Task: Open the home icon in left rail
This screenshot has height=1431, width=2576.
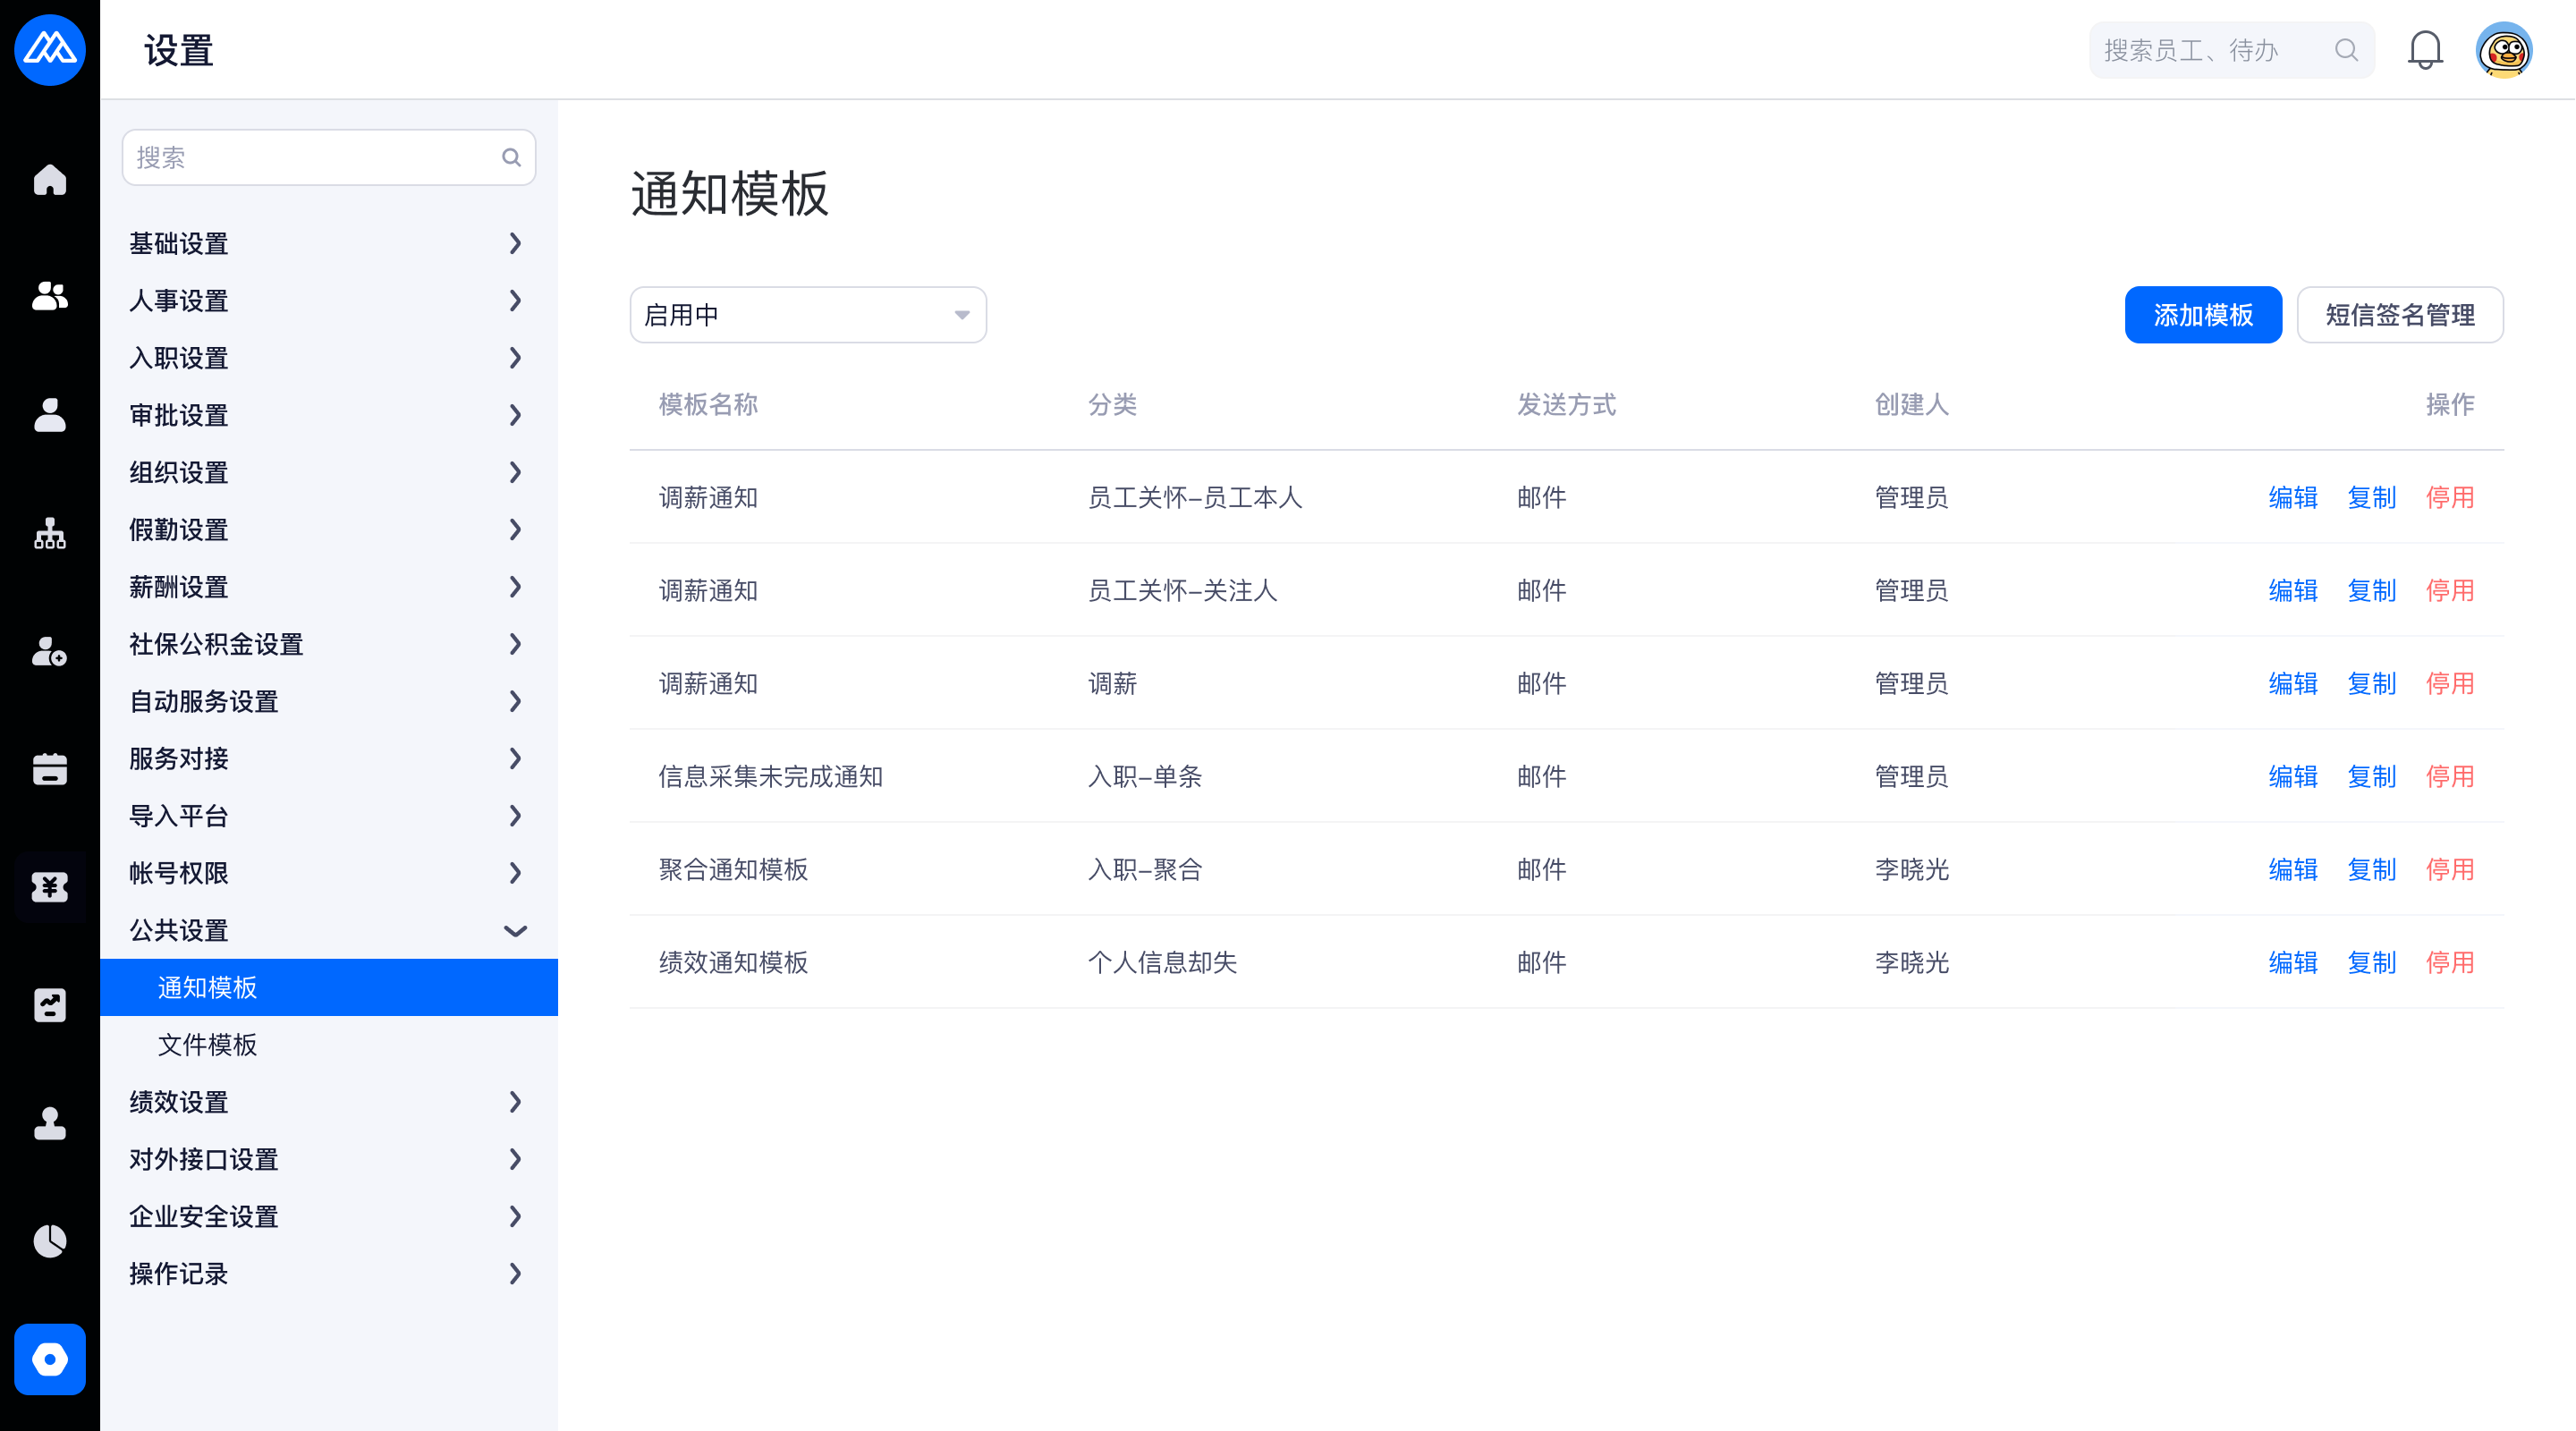Action: pos(50,180)
